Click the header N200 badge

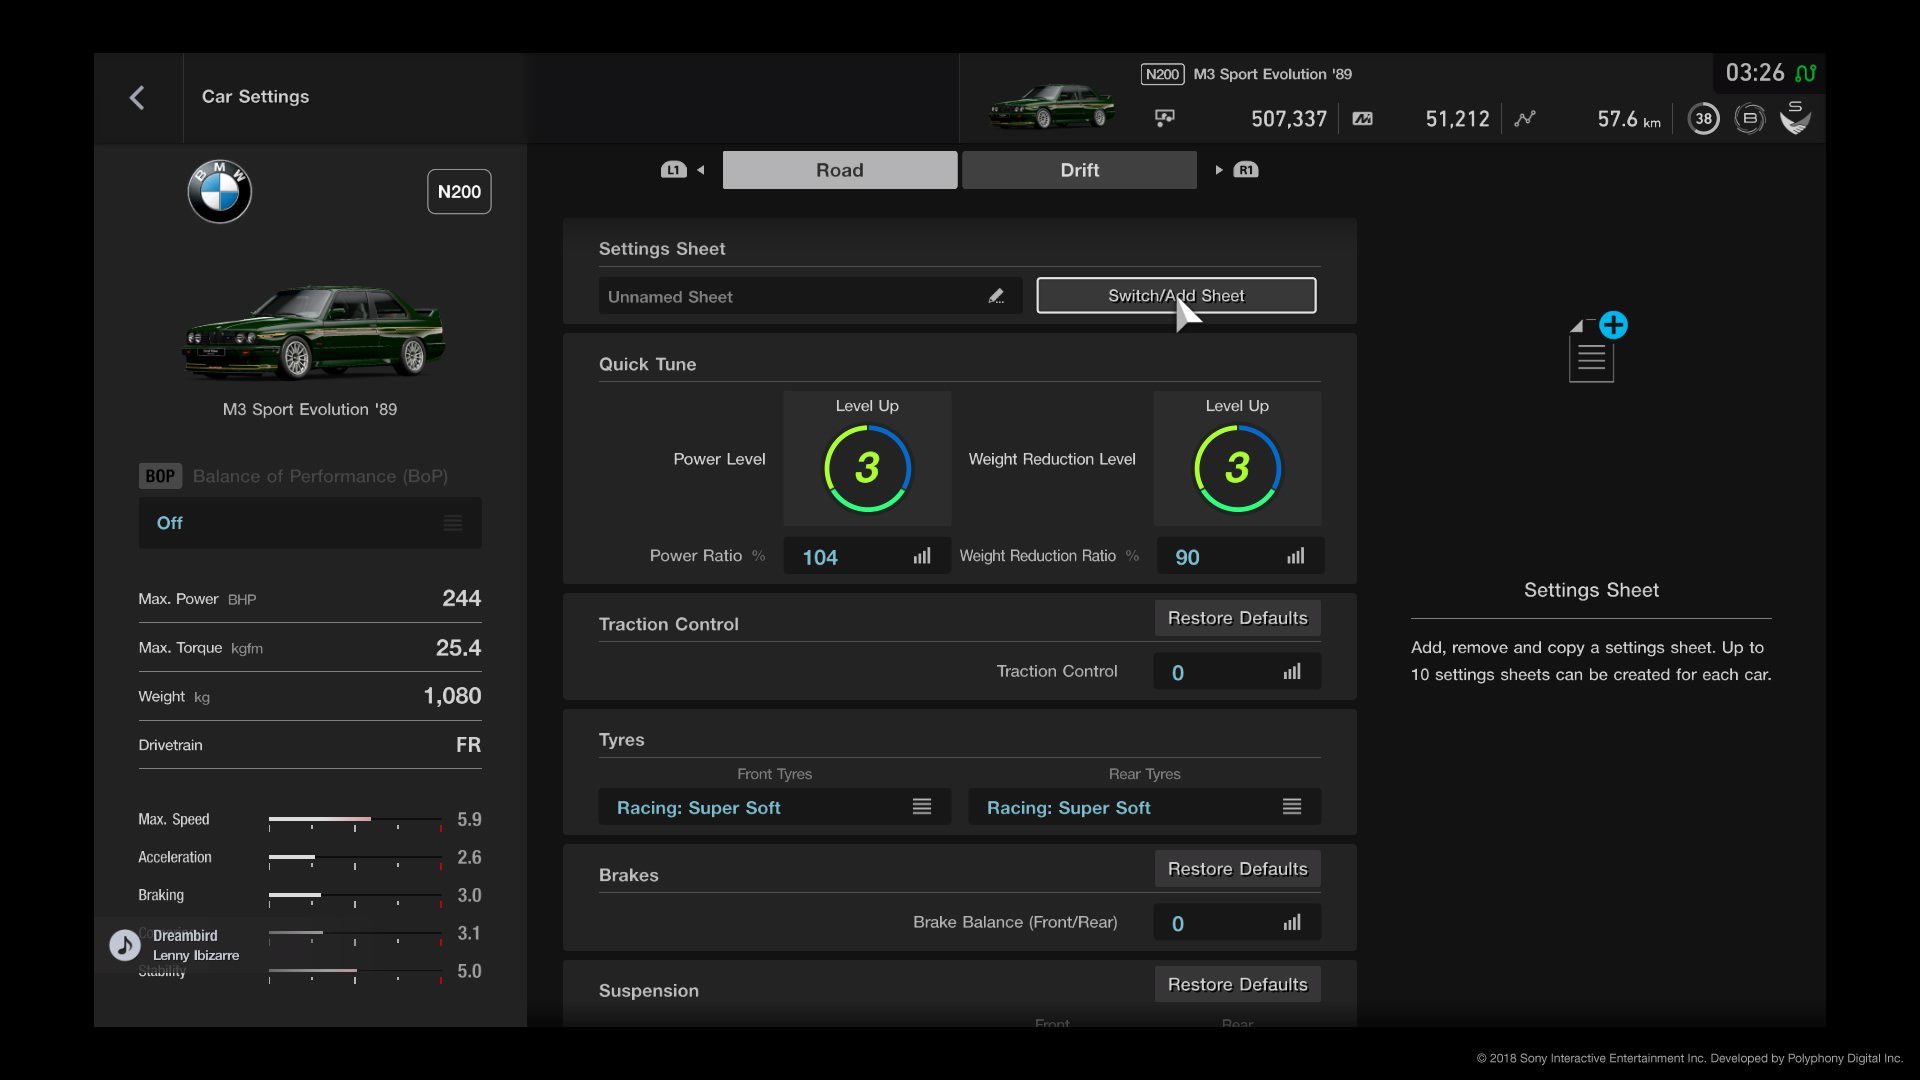pyautogui.click(x=1162, y=74)
